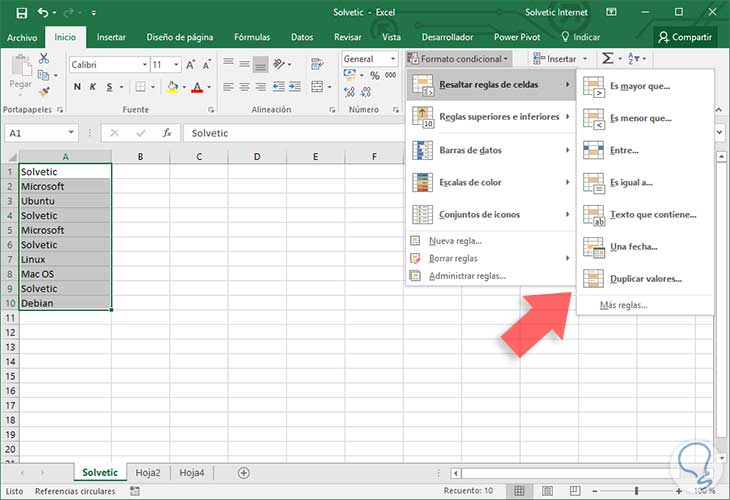The image size is (730, 500).
Task: Click the increase decimals icon
Action: pyautogui.click(x=349, y=92)
